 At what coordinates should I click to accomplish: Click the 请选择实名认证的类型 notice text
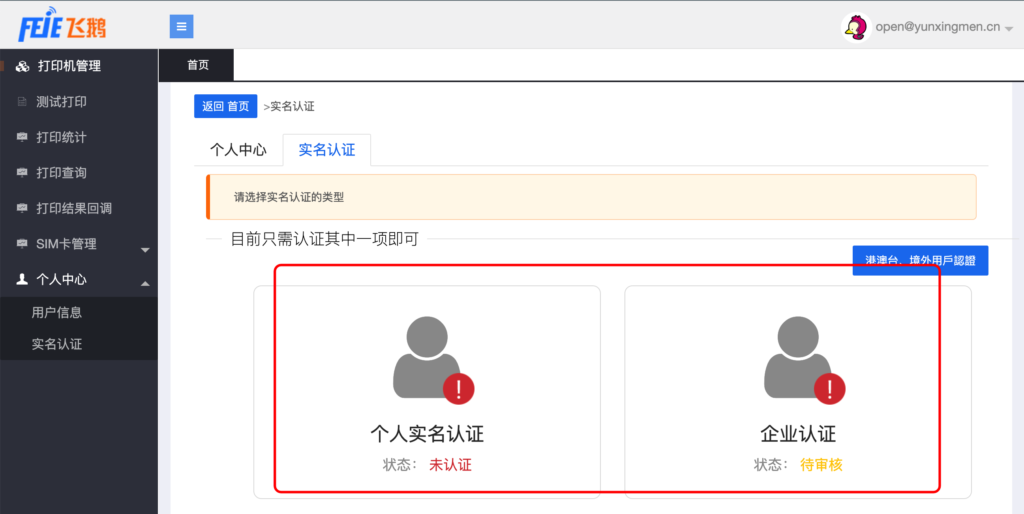[x=289, y=197]
